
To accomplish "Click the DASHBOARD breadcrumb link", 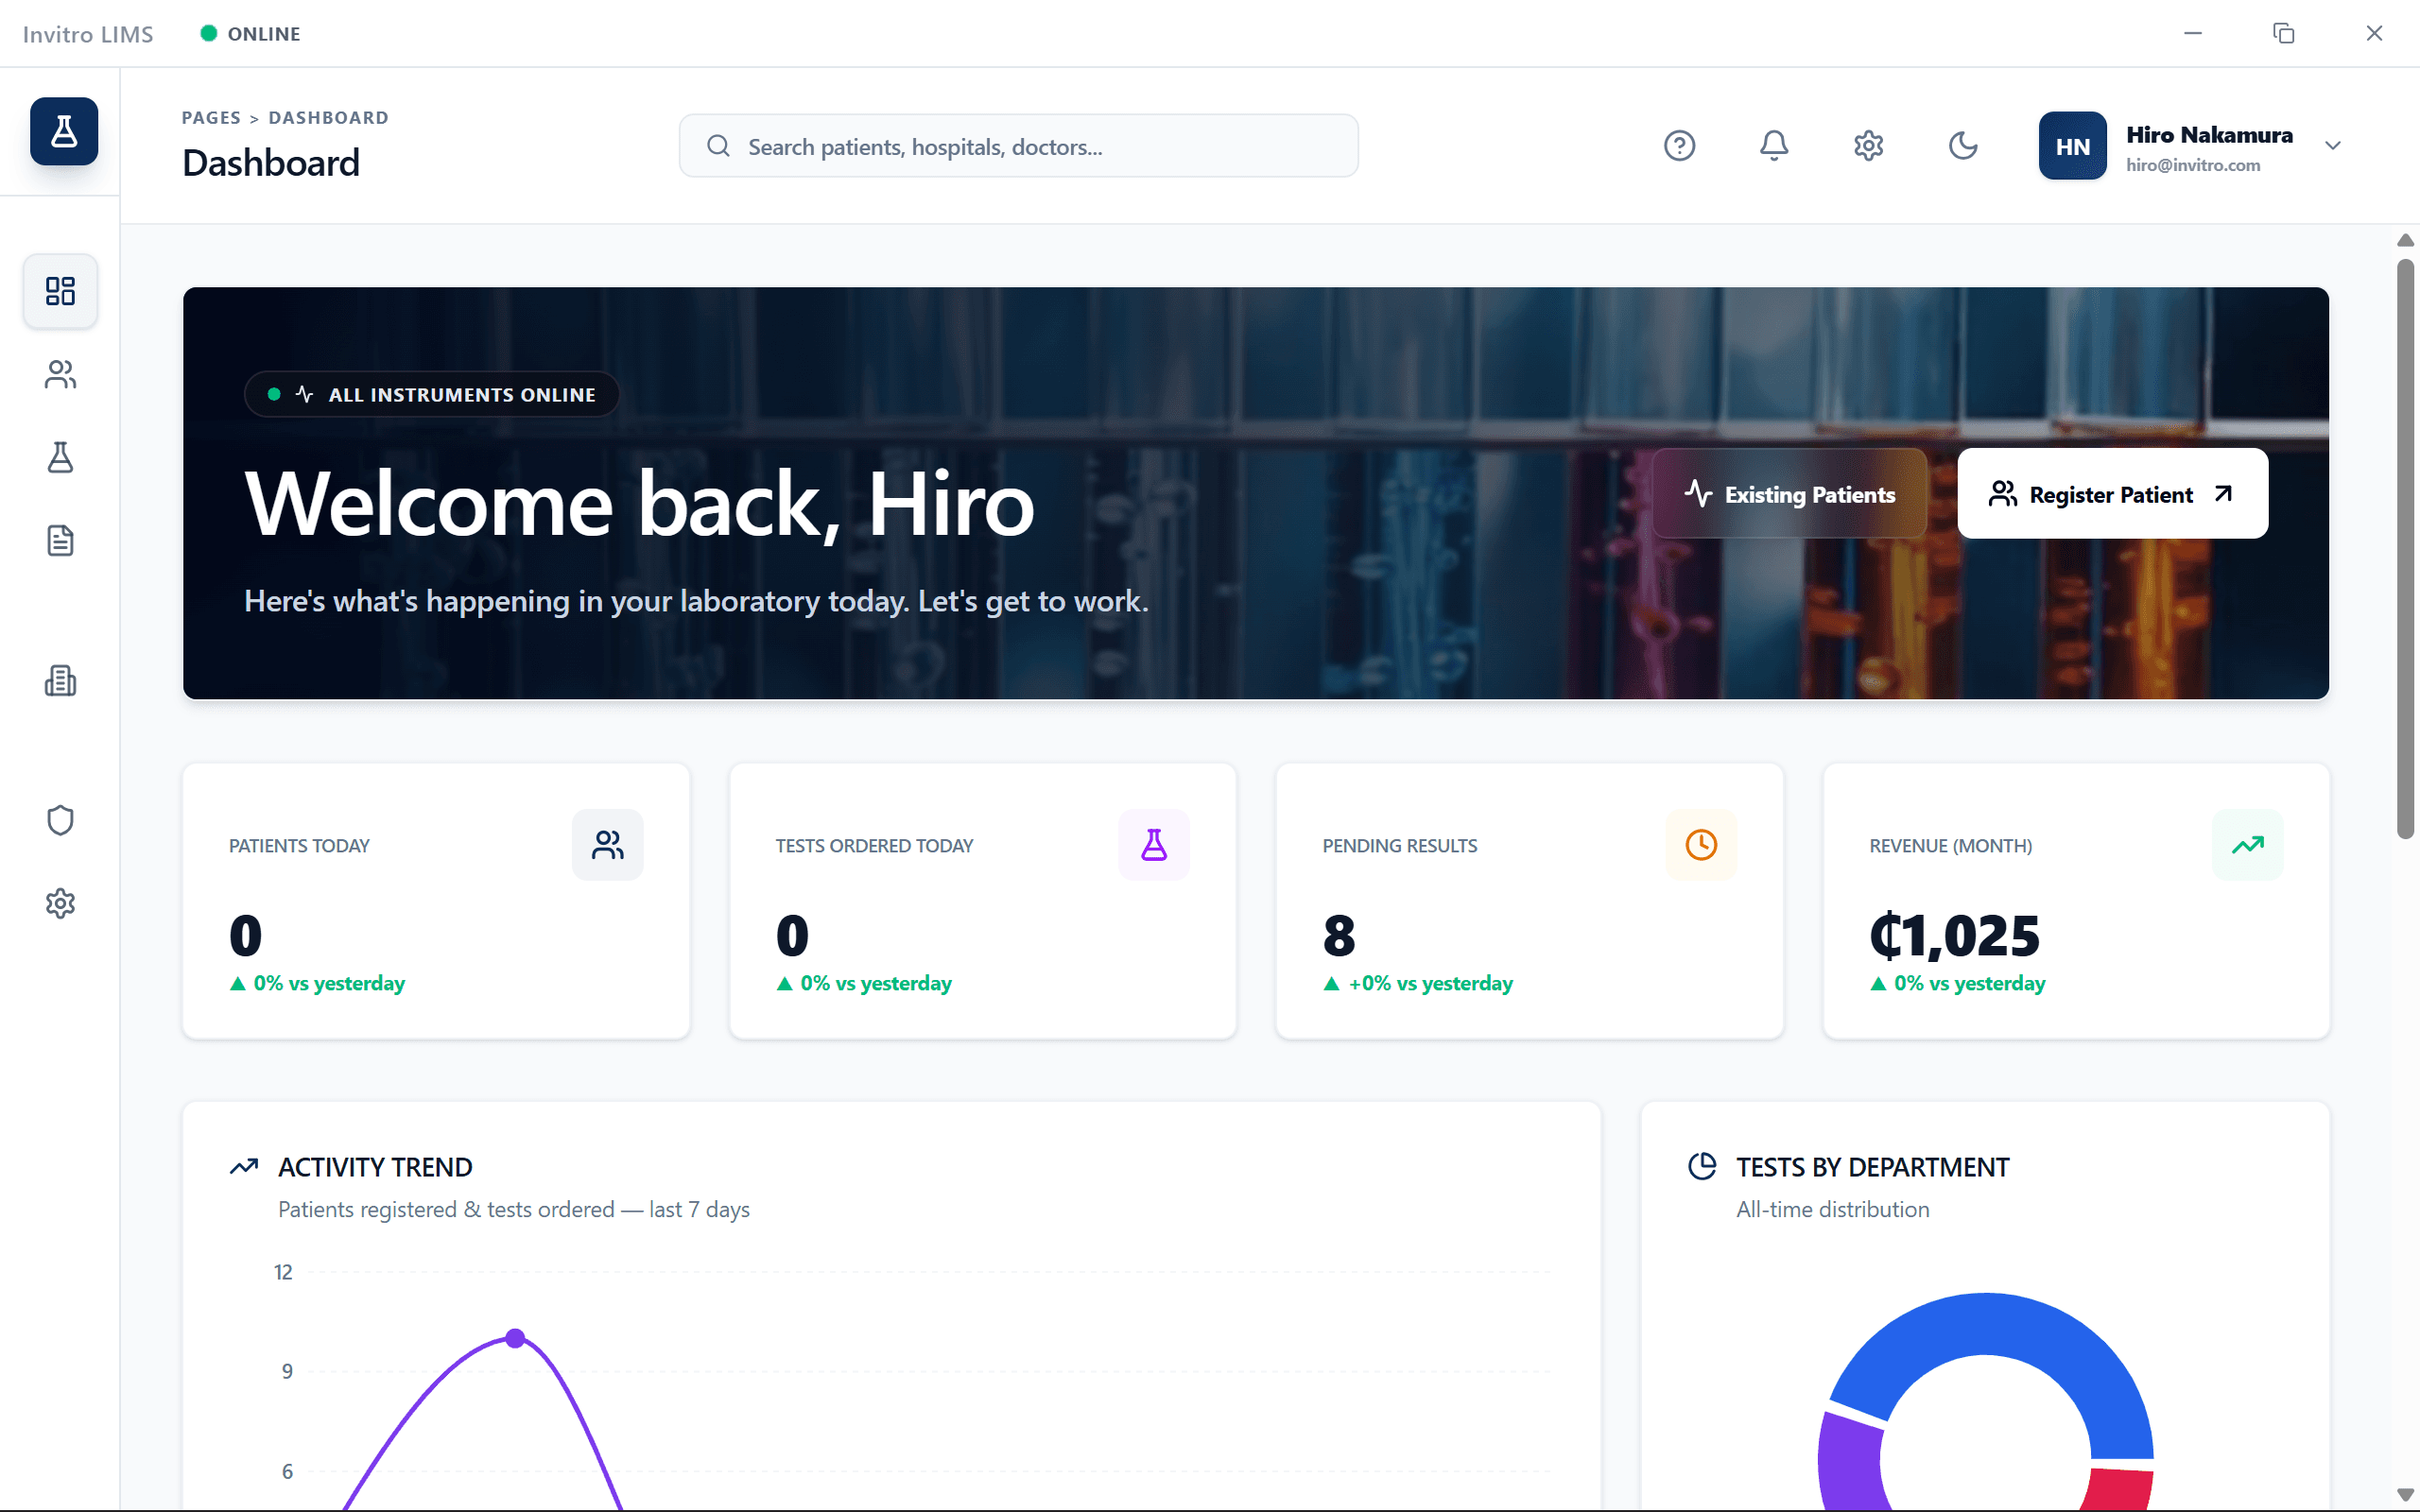I will point(328,118).
